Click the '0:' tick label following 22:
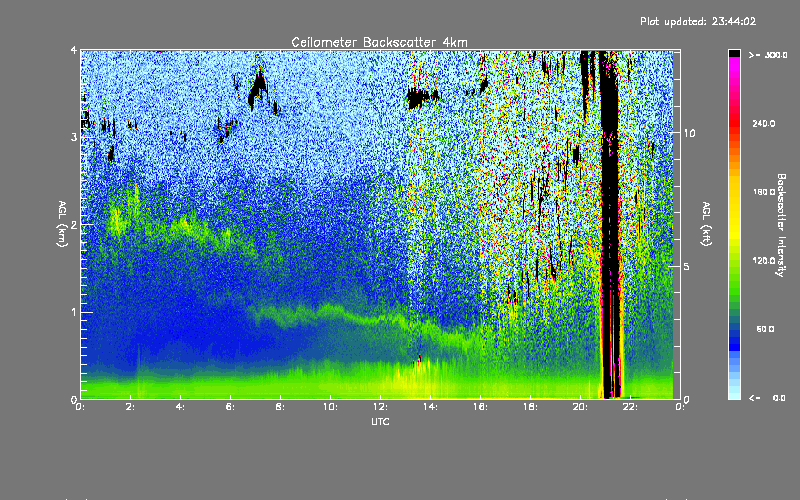This screenshot has width=800, height=500. pyautogui.click(x=680, y=407)
